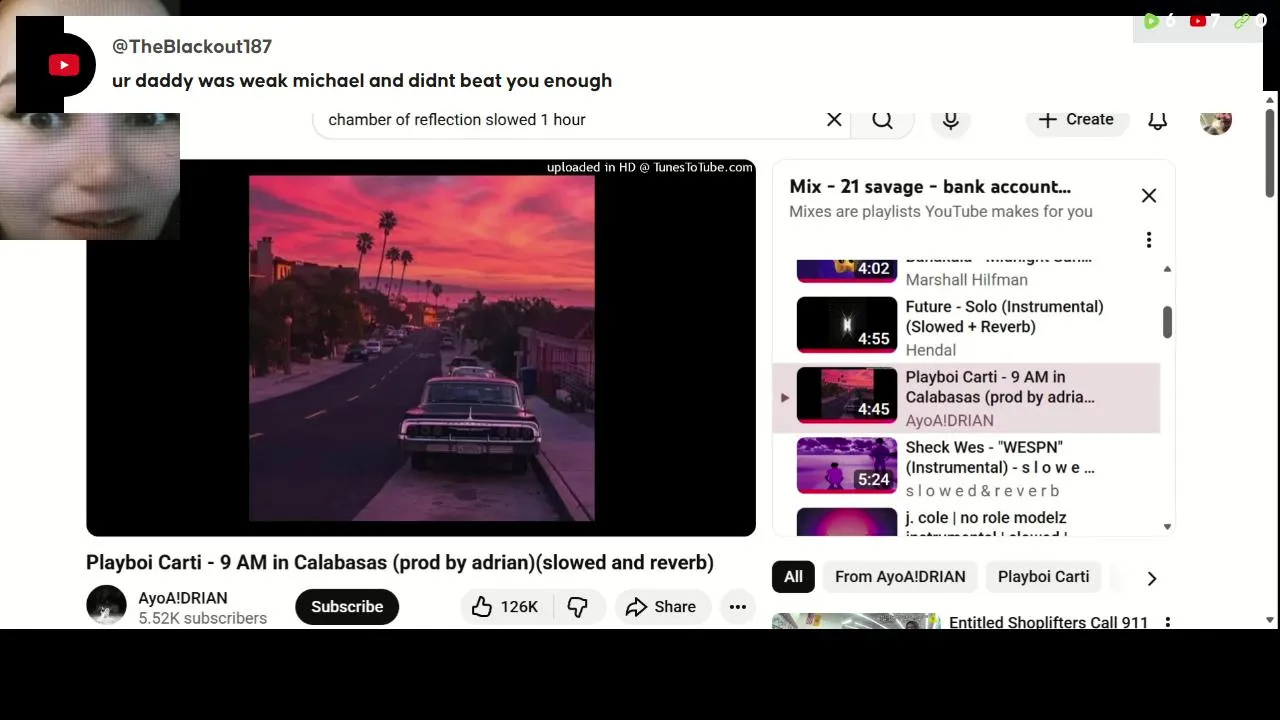This screenshot has height=720, width=1280.
Task: Click @TheBlackout187 comment username
Action: coord(192,46)
